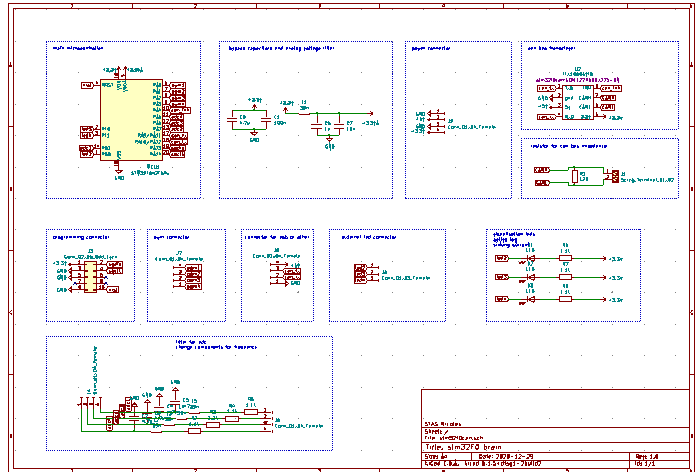The height and width of the screenshot is (472, 698).
Task: Select the yellow STM32 microcontroller symbol body
Action: click(x=131, y=120)
